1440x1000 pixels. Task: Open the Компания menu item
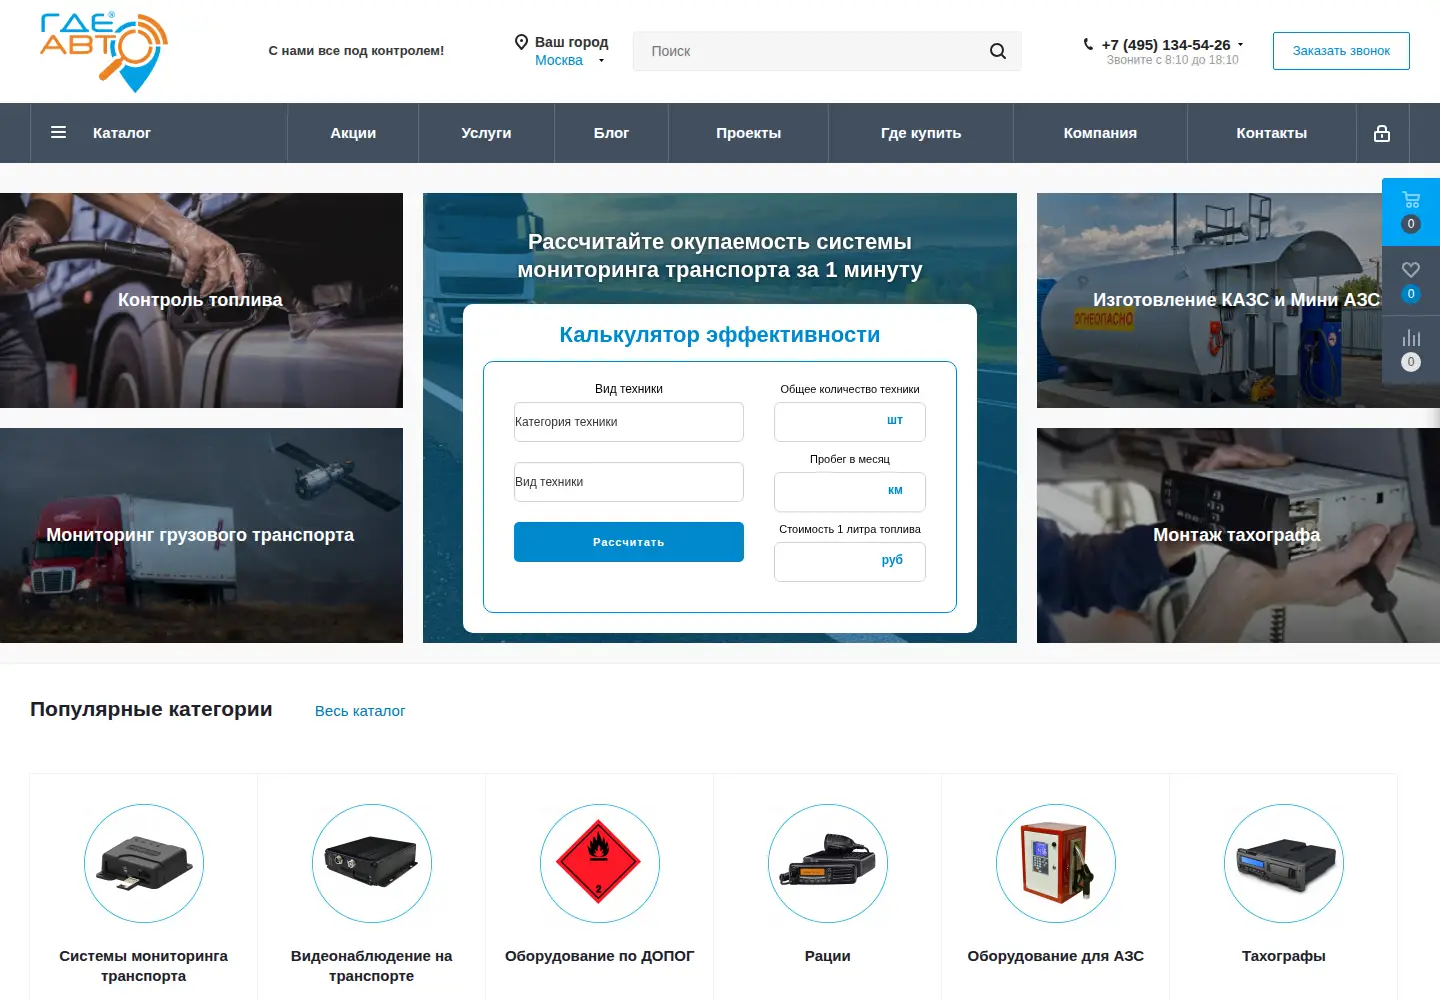coord(1100,133)
